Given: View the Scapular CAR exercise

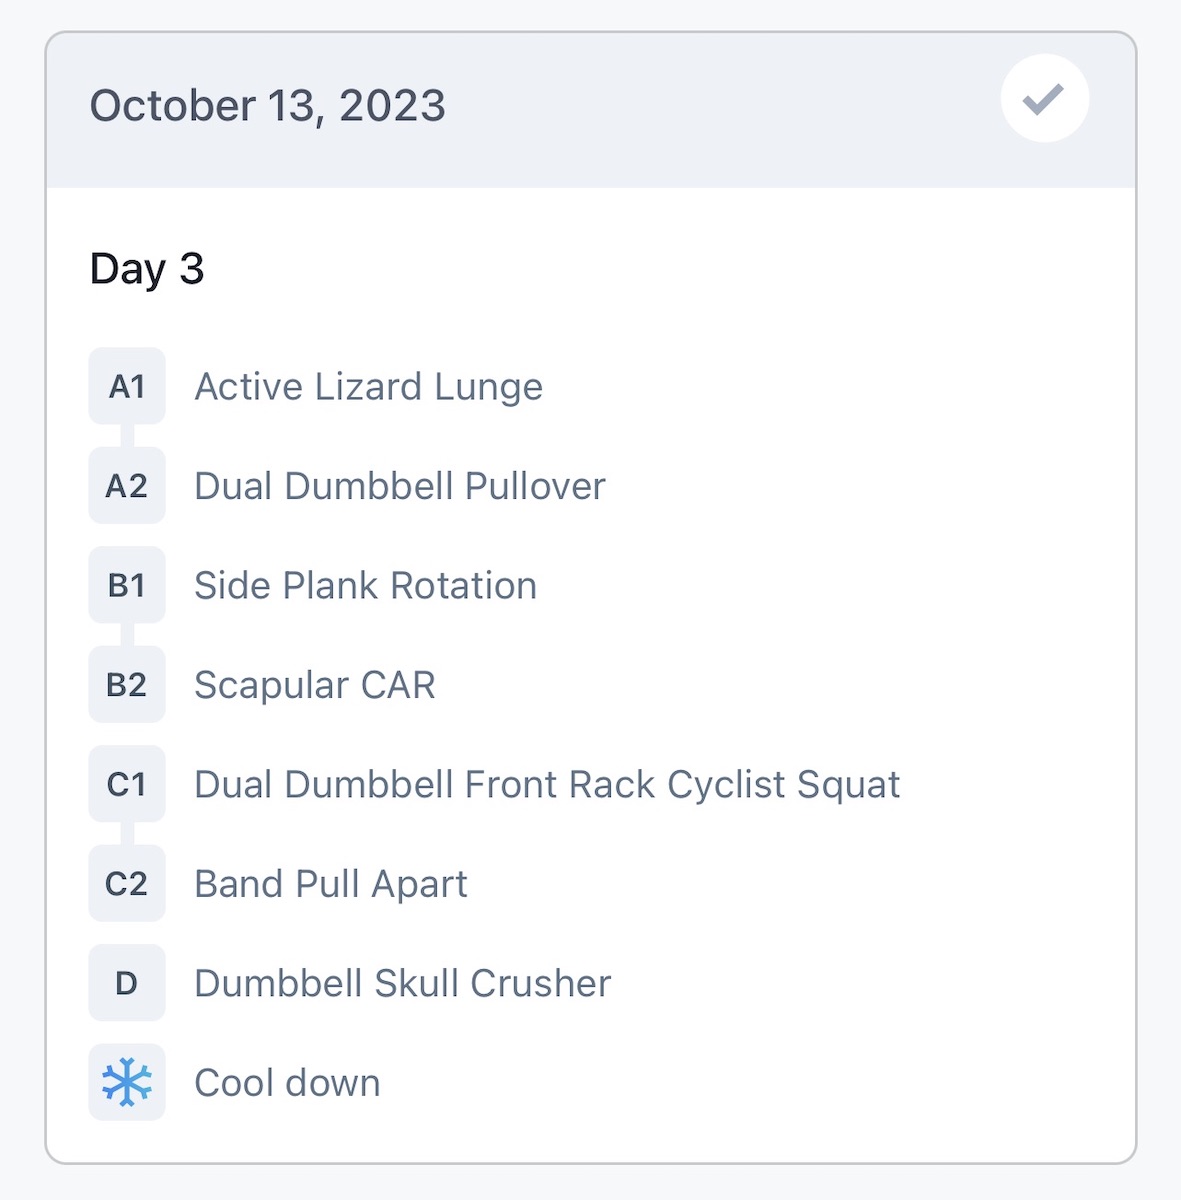Looking at the screenshot, I should [x=314, y=686].
